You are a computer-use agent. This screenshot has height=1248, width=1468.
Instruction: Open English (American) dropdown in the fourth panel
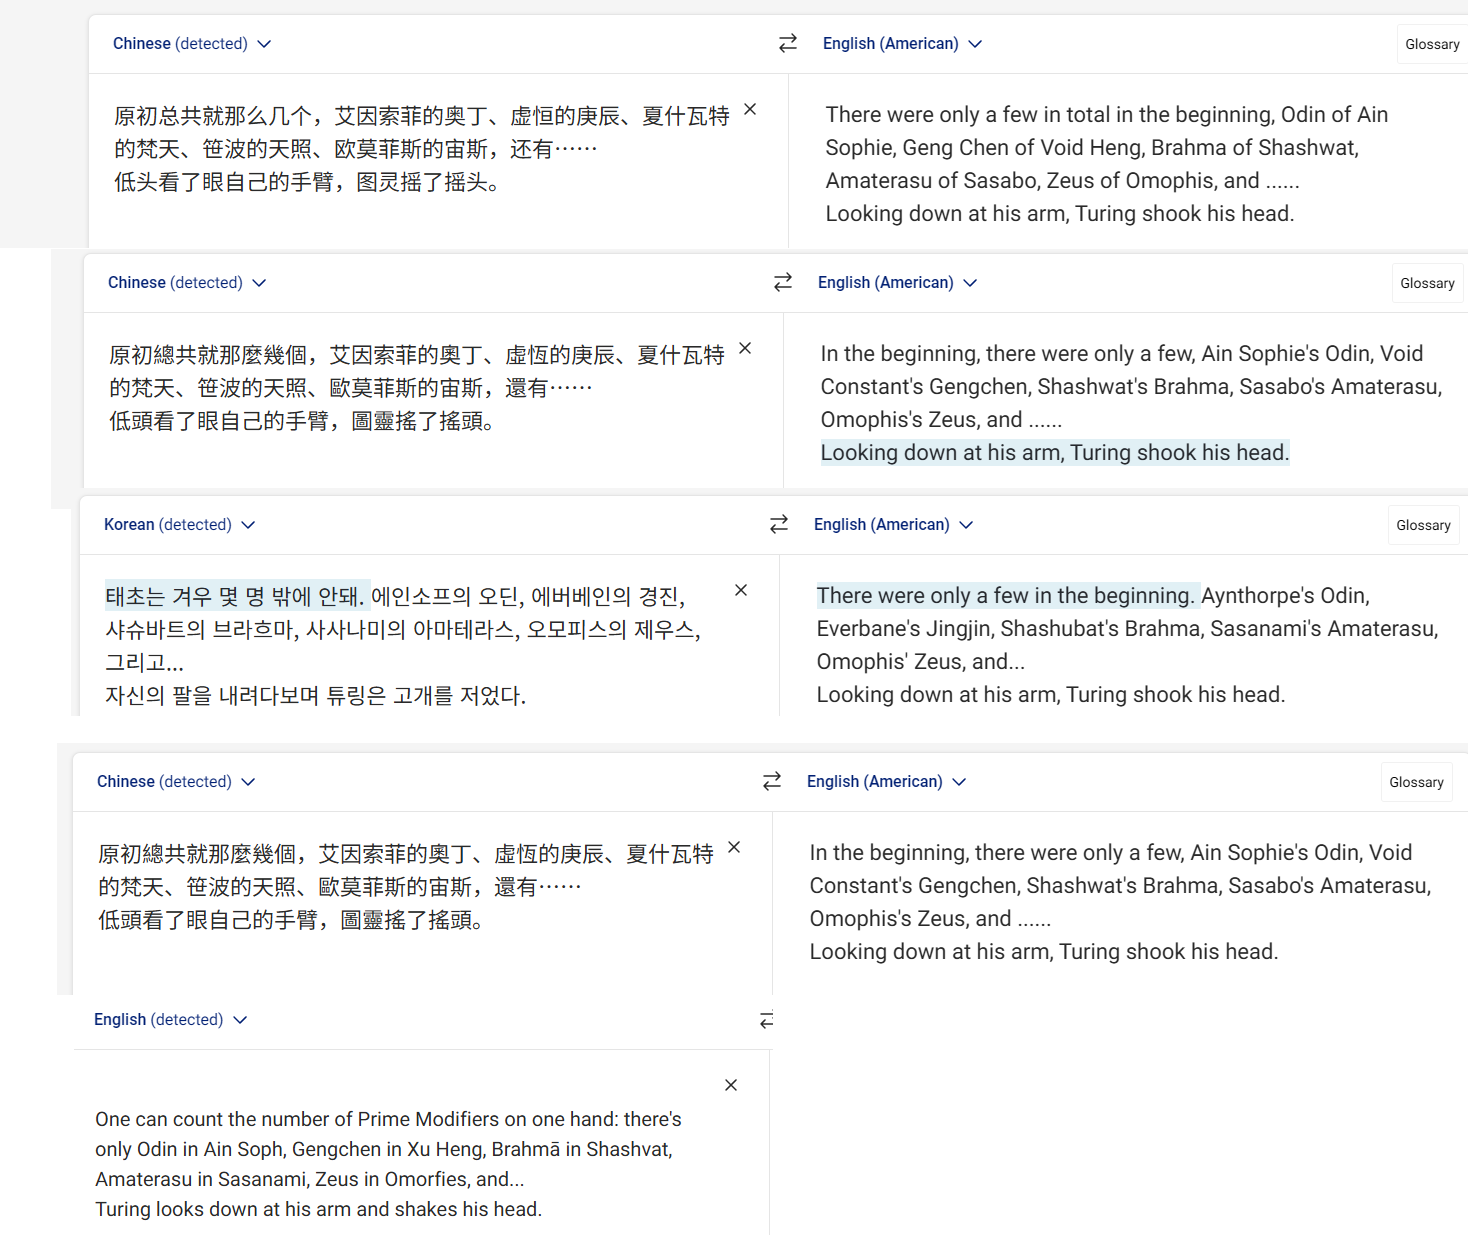886,782
